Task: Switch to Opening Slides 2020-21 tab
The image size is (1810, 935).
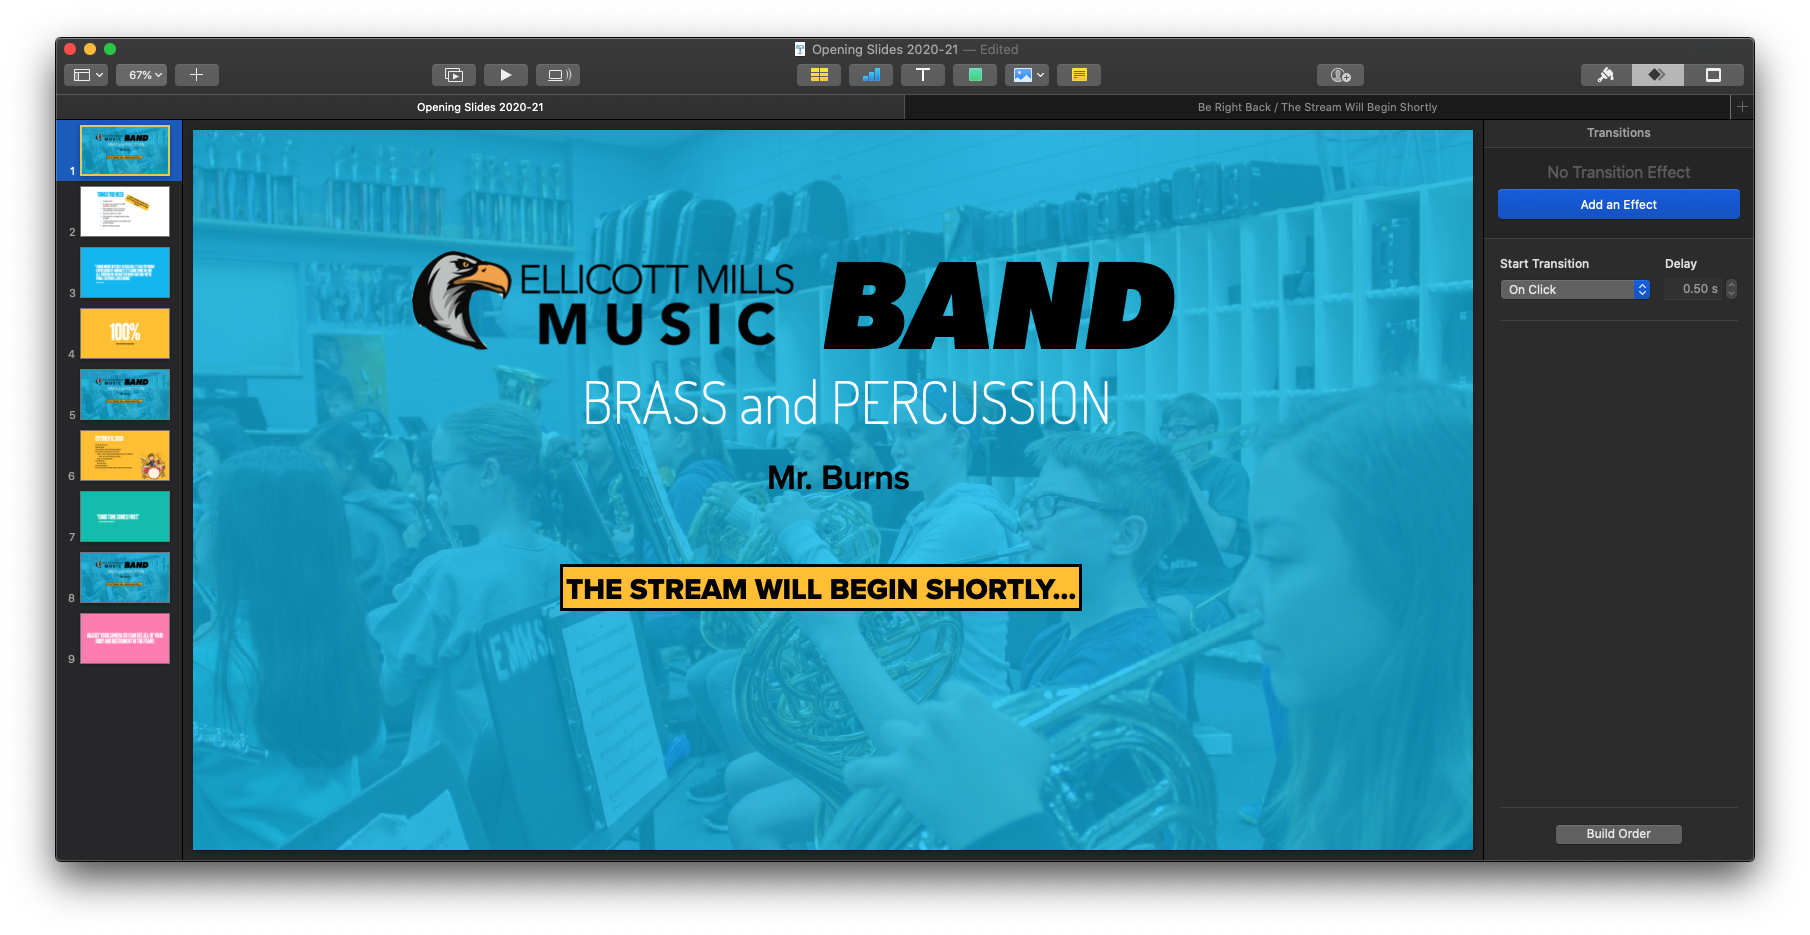Action: (x=480, y=107)
